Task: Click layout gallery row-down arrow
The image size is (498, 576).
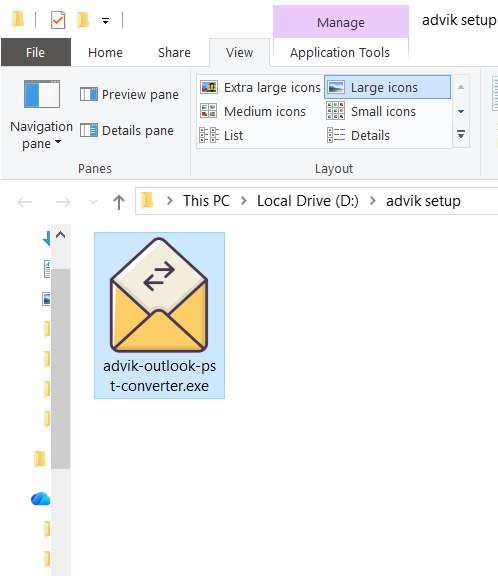Action: [461, 111]
